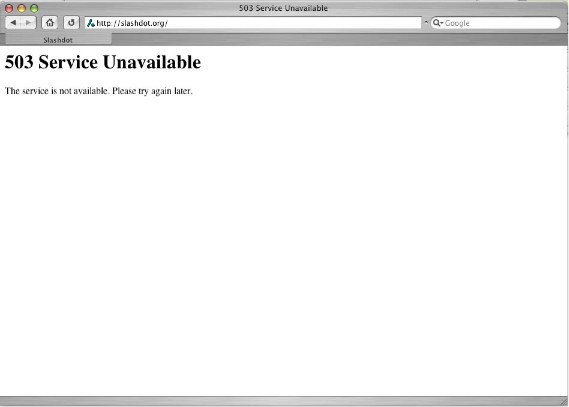
Task: Focus the Google search field
Action: [496, 23]
